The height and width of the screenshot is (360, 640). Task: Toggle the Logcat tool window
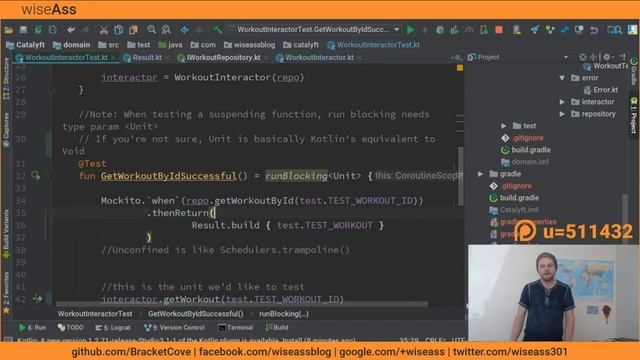tap(113, 327)
